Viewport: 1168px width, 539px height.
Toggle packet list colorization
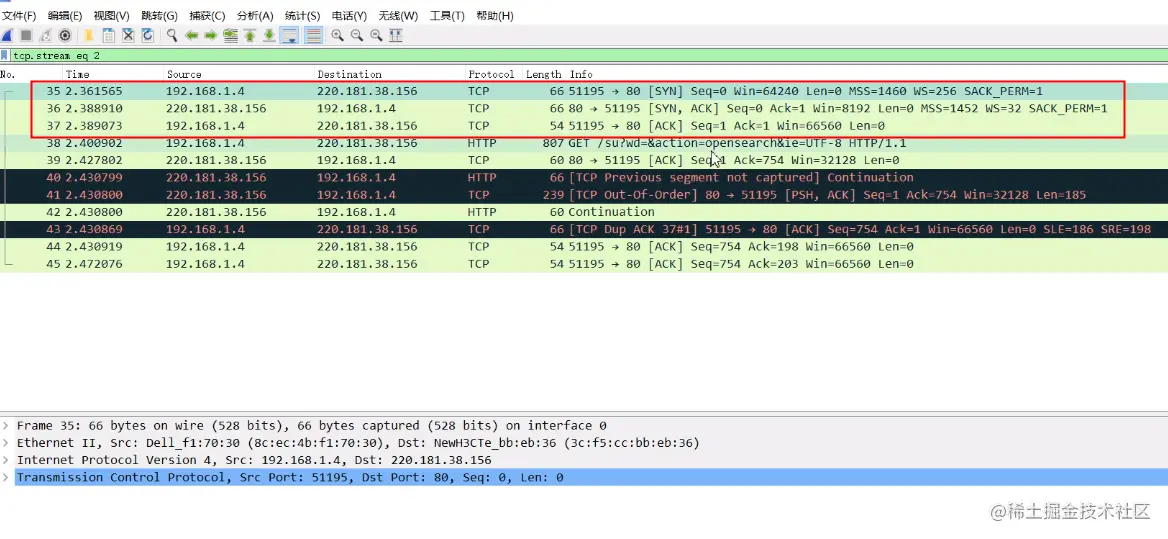(x=314, y=35)
